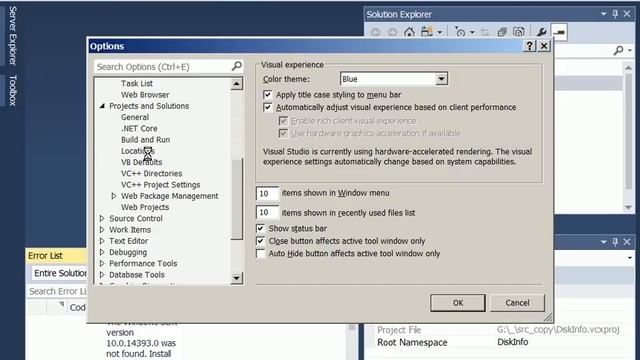The image size is (640, 360).
Task: Click Back arrow in Solution Explorer toolbar
Action: click(x=376, y=32)
